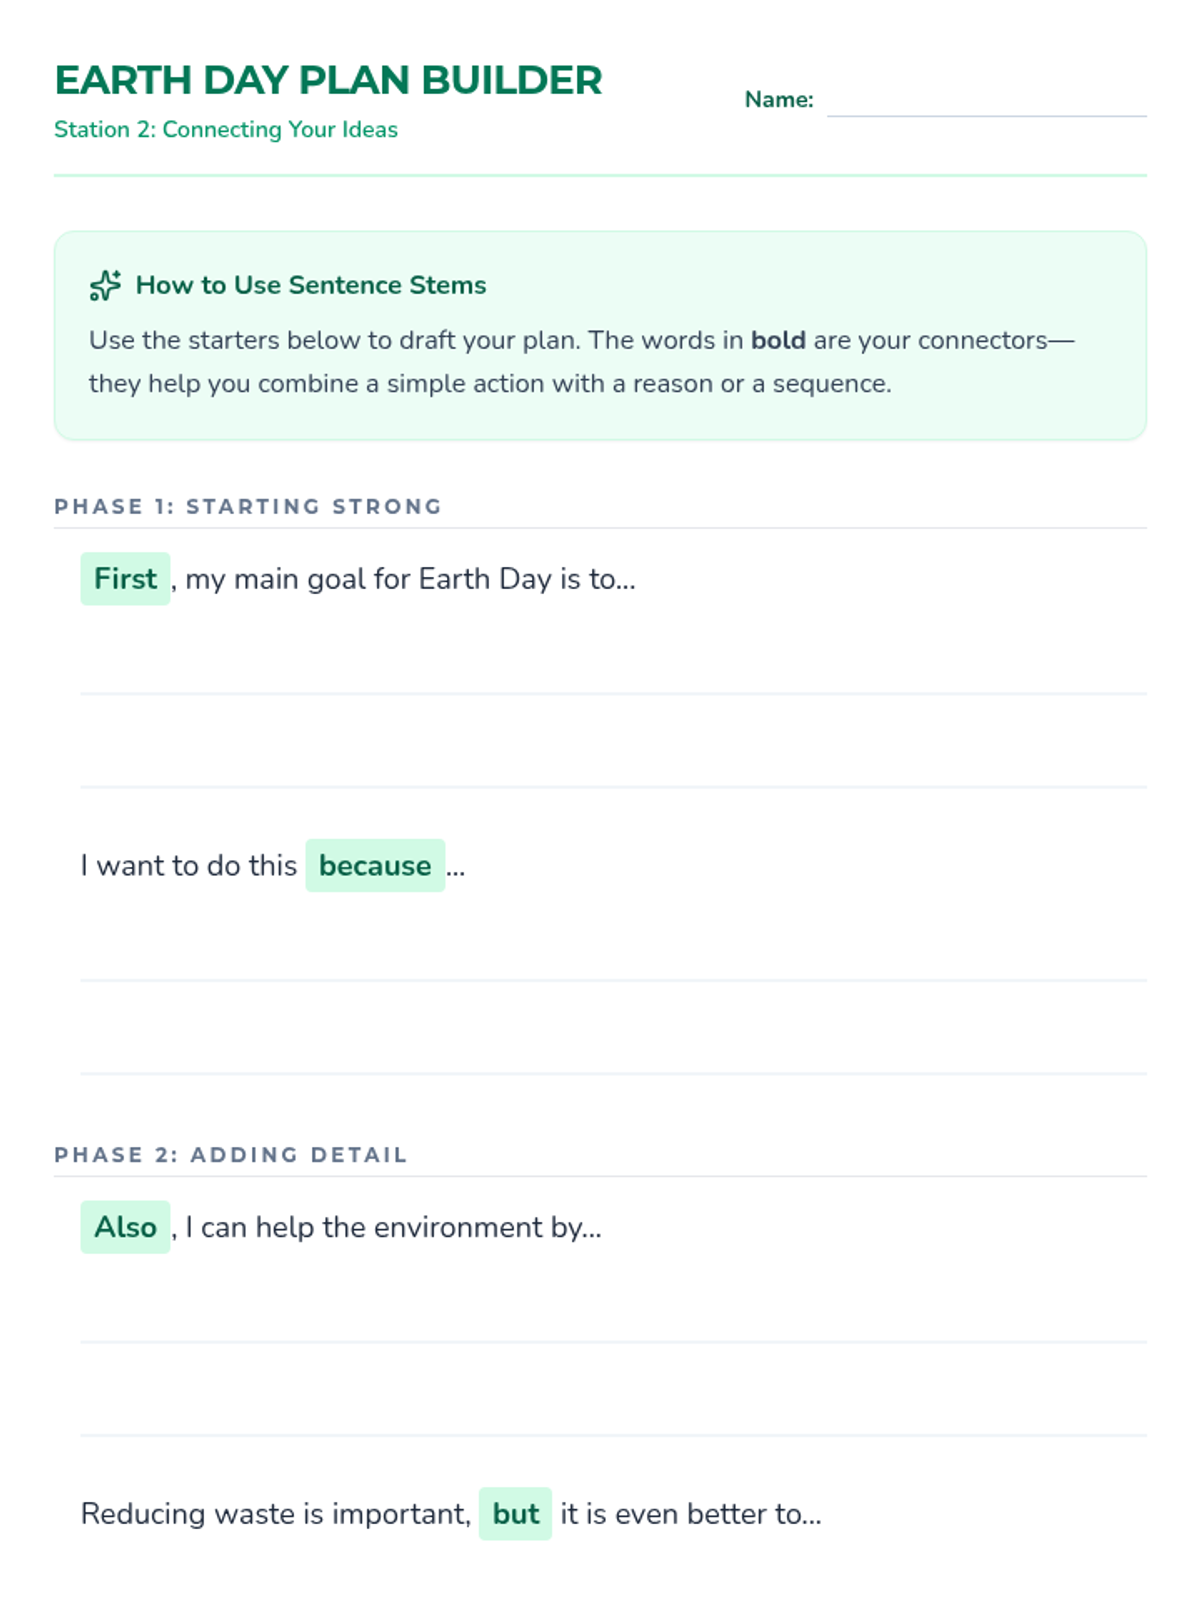1200x1600 pixels.
Task: Click the Phase 1: Starting Strong heading
Action: pos(248,506)
